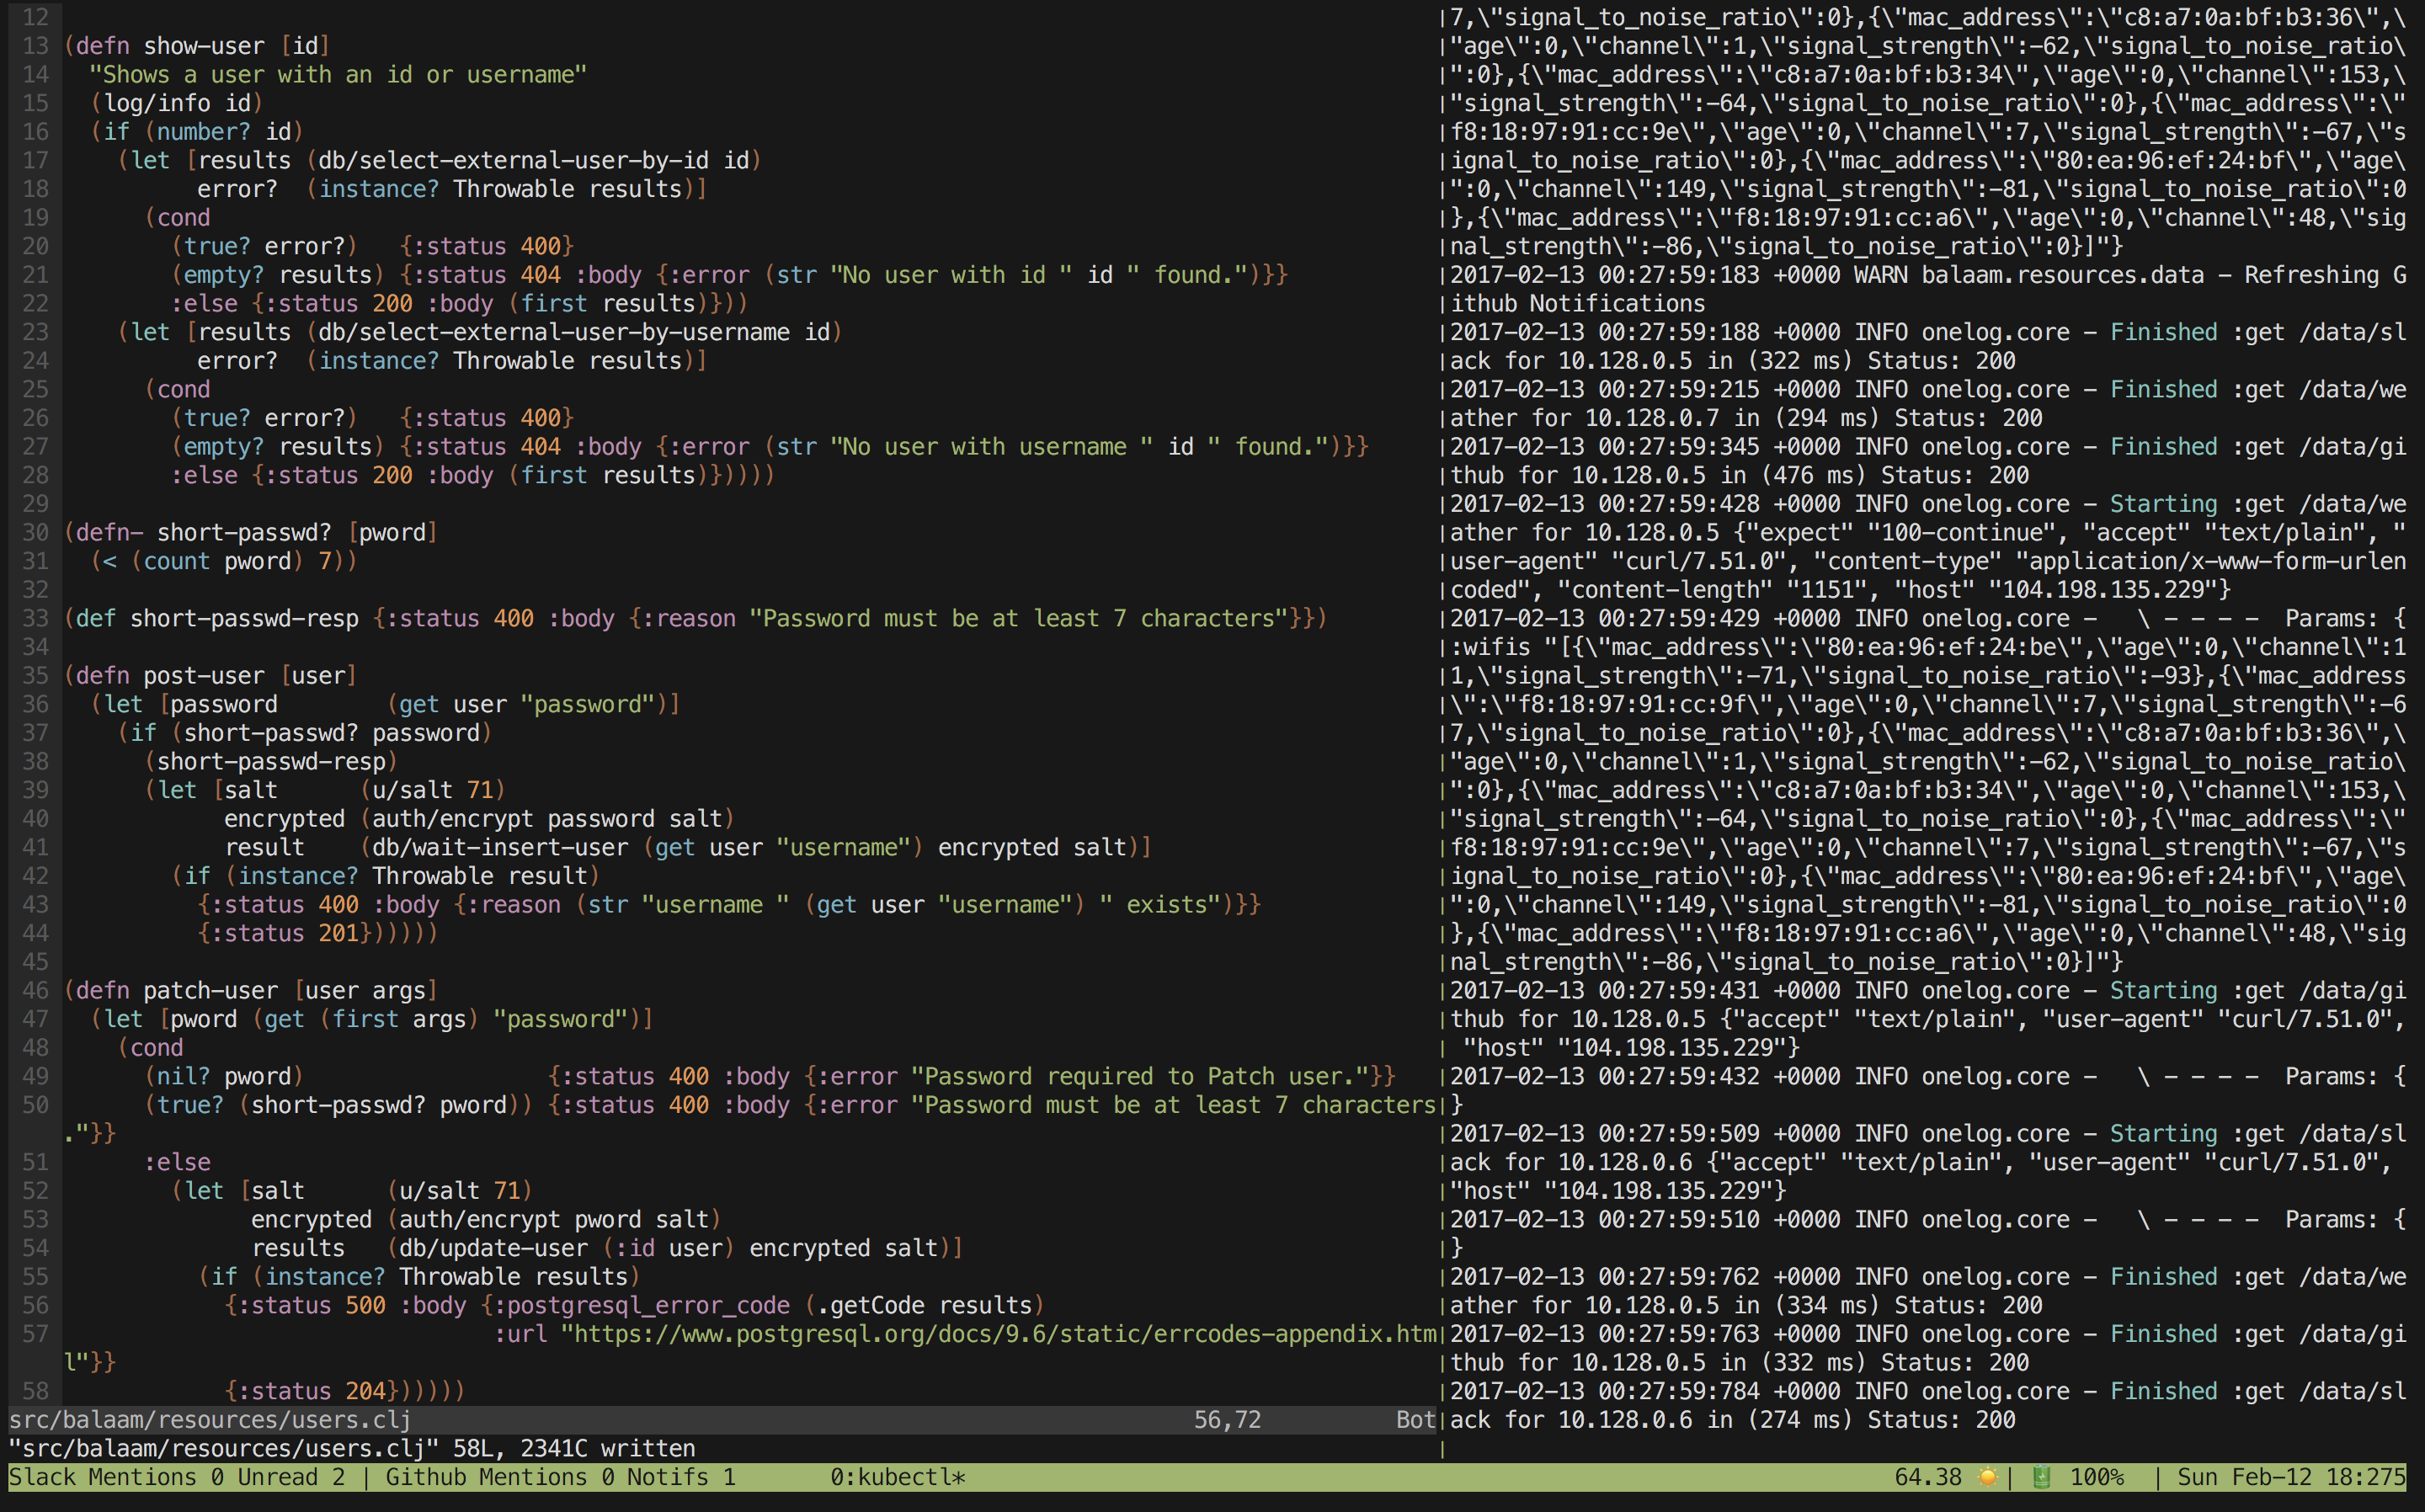Image resolution: width=2425 pixels, height=1512 pixels.
Task: Click .getCode on line 56
Action: click(871, 1306)
